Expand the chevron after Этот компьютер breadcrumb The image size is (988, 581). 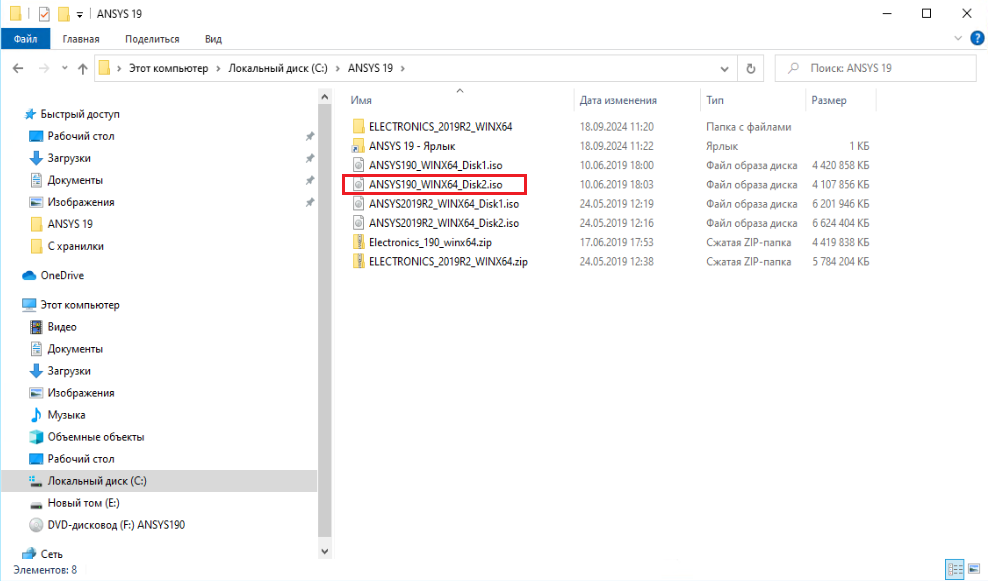[x=218, y=68]
